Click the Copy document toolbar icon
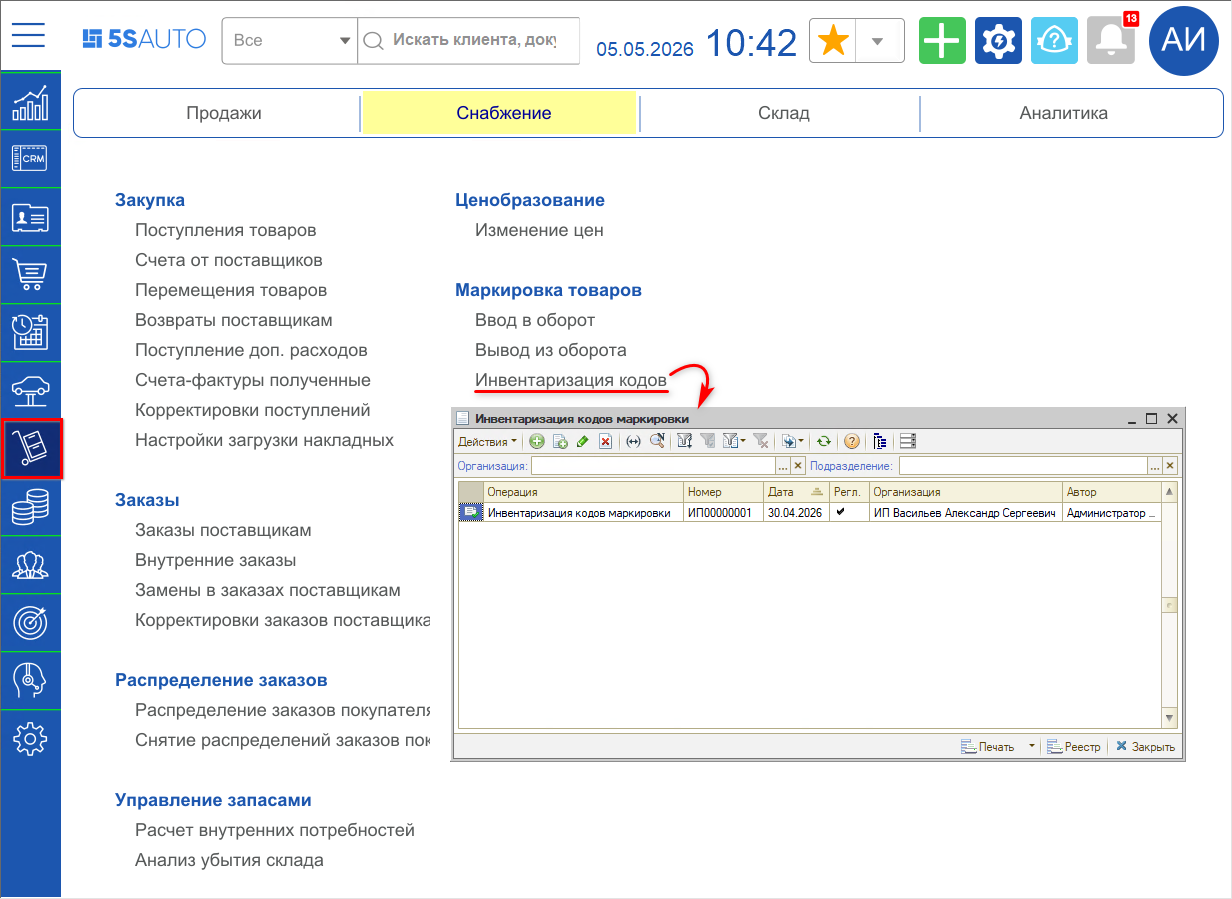The image size is (1232, 899). point(560,441)
